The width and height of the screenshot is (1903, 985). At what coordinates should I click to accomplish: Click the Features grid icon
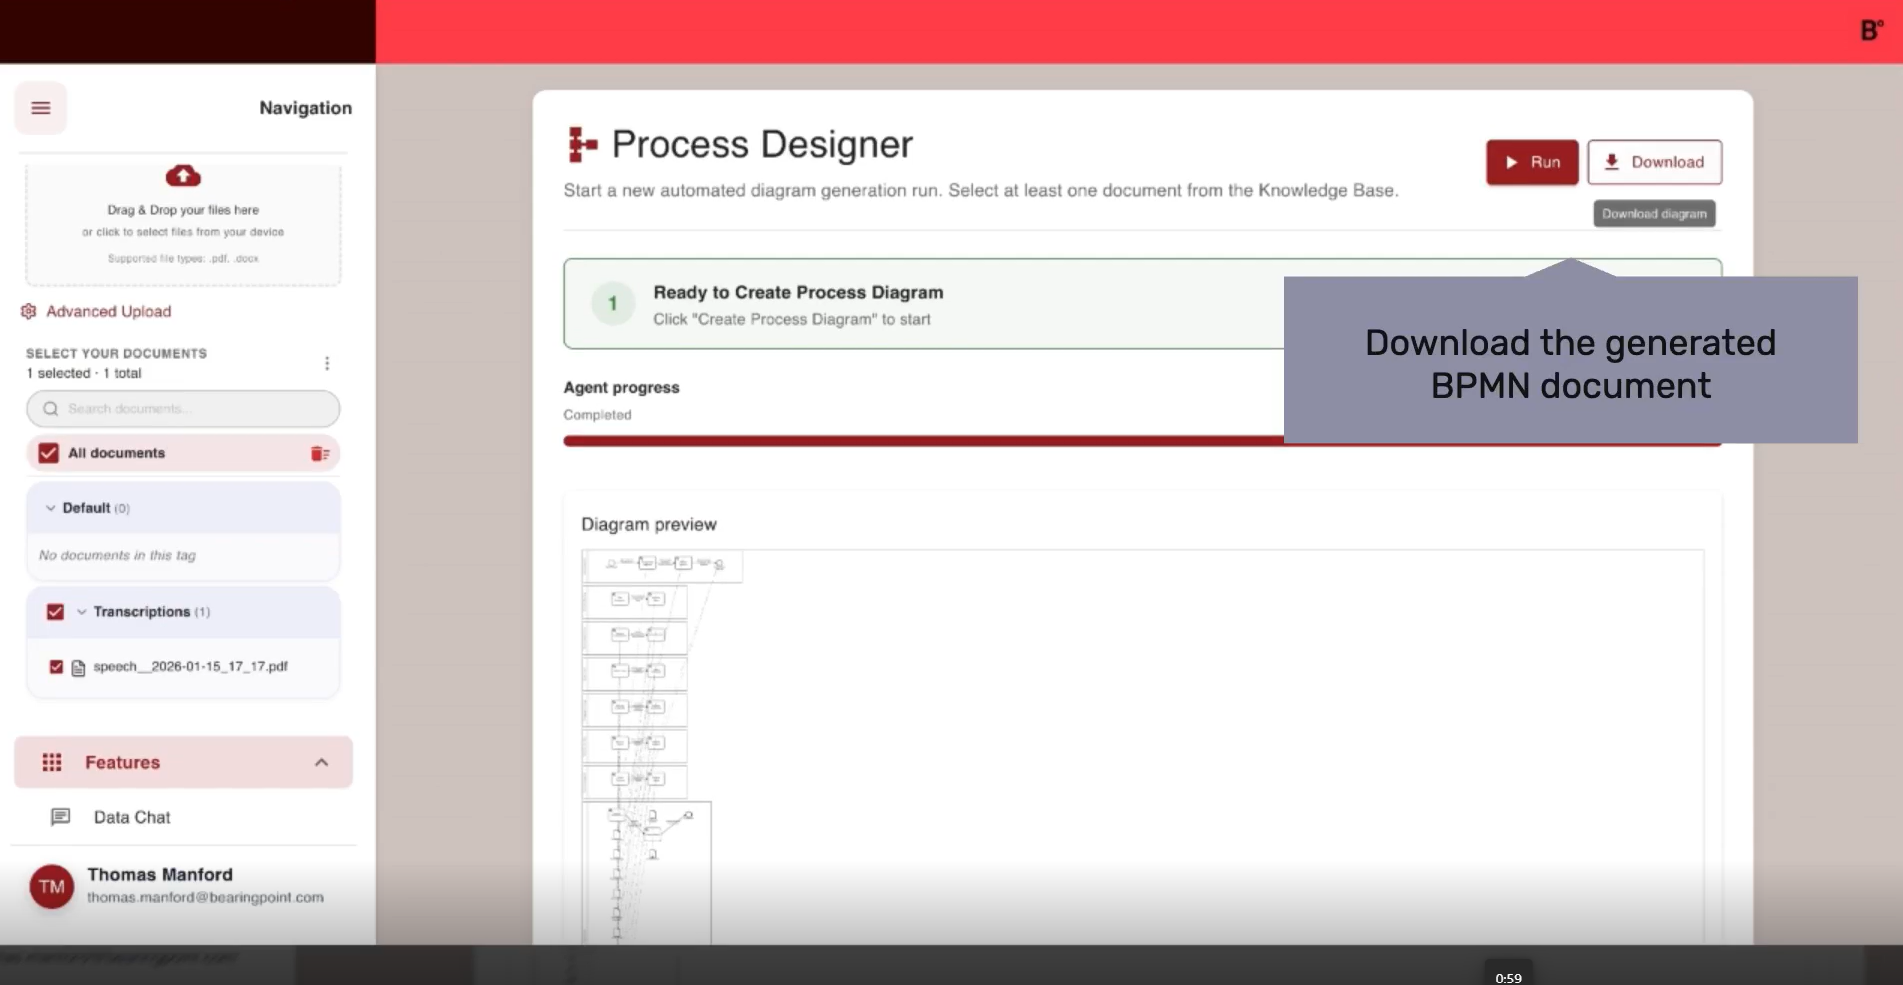coord(52,763)
